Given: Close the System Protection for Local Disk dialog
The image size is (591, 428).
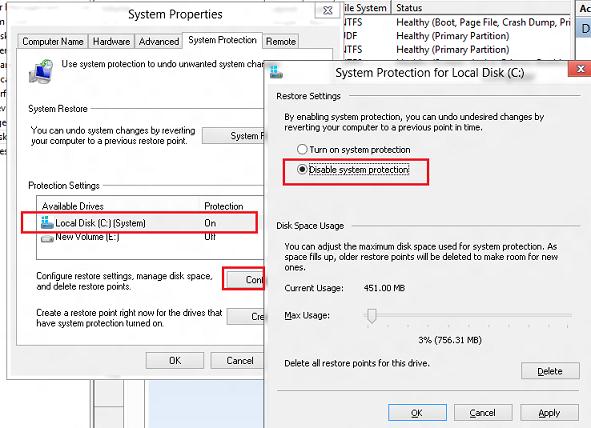Looking at the screenshot, I should [x=580, y=69].
